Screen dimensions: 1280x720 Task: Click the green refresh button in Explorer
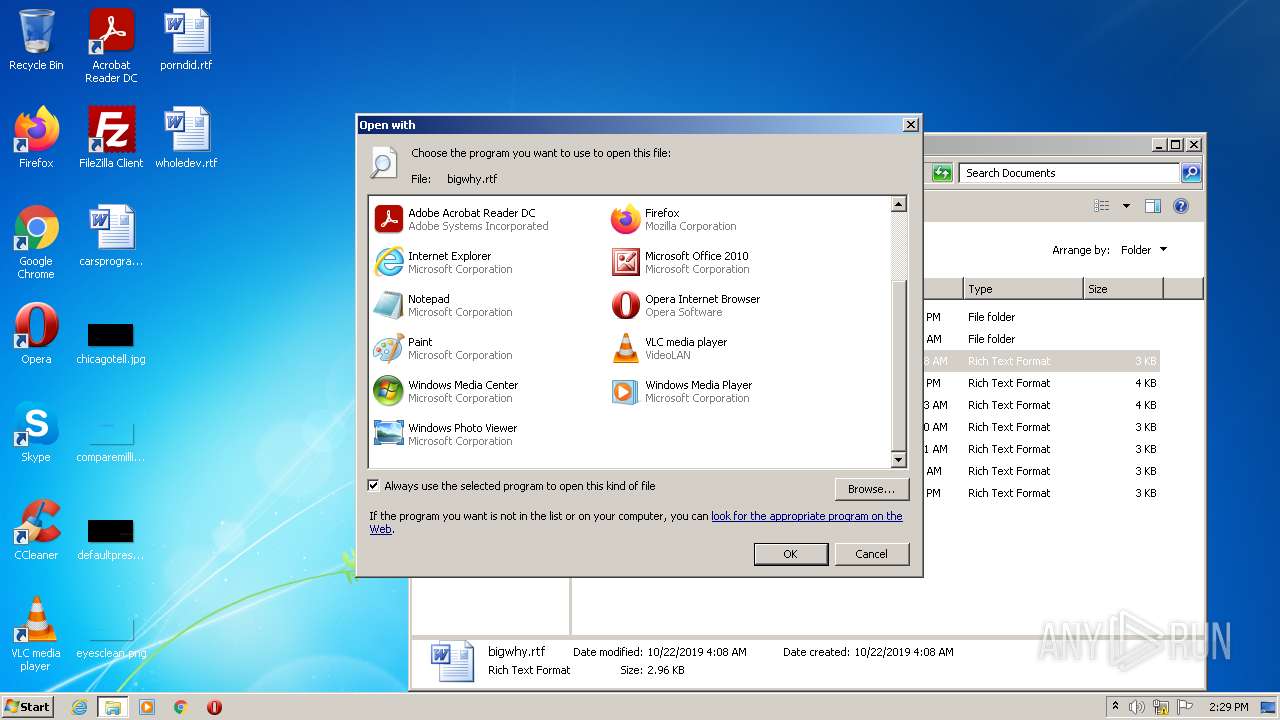(941, 173)
